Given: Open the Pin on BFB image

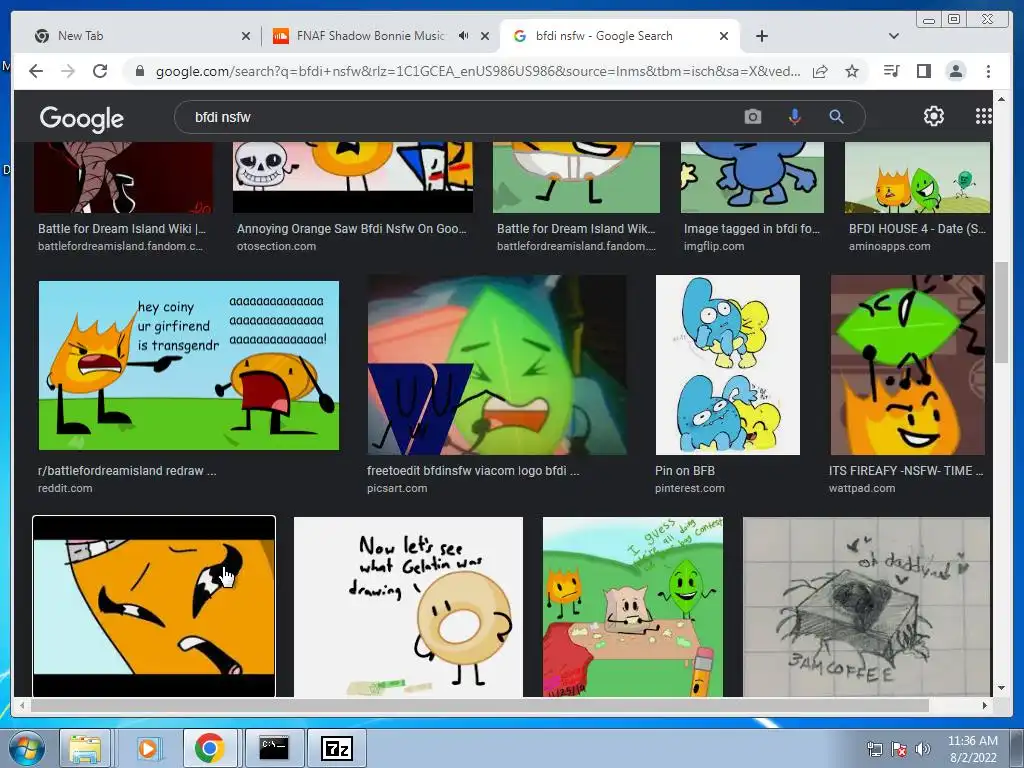Looking at the screenshot, I should point(728,364).
